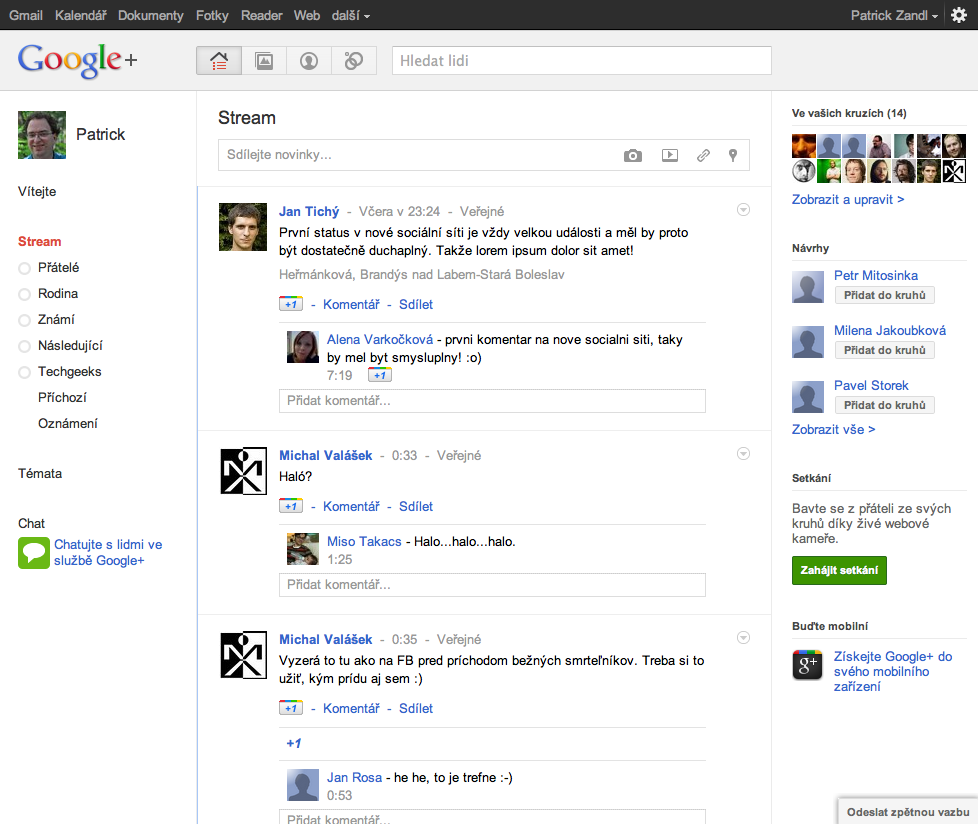Click the Hledat lidi search field

pyautogui.click(x=582, y=61)
